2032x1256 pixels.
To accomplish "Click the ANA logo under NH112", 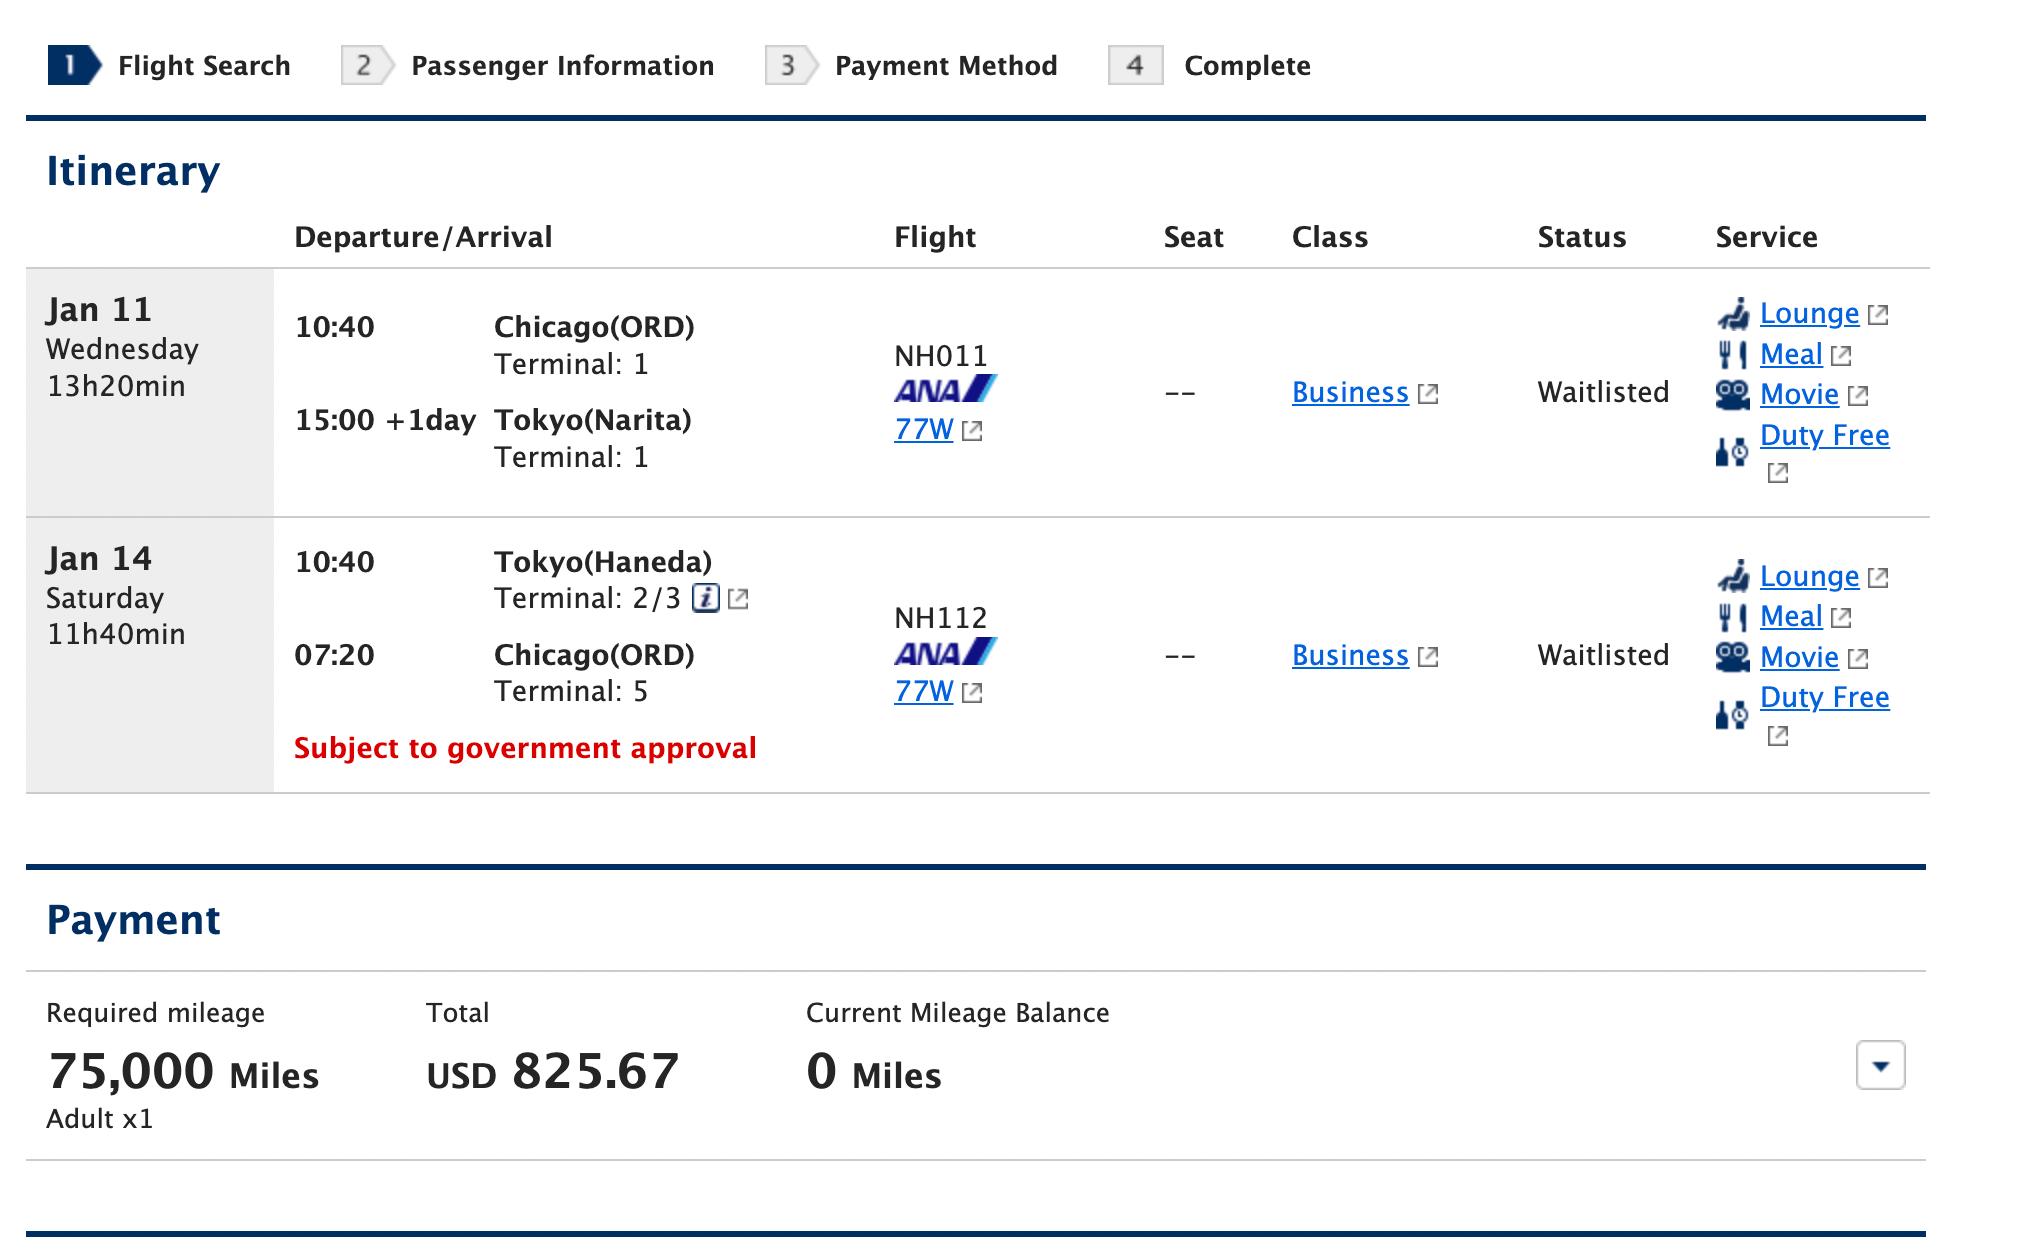I will 945,652.
